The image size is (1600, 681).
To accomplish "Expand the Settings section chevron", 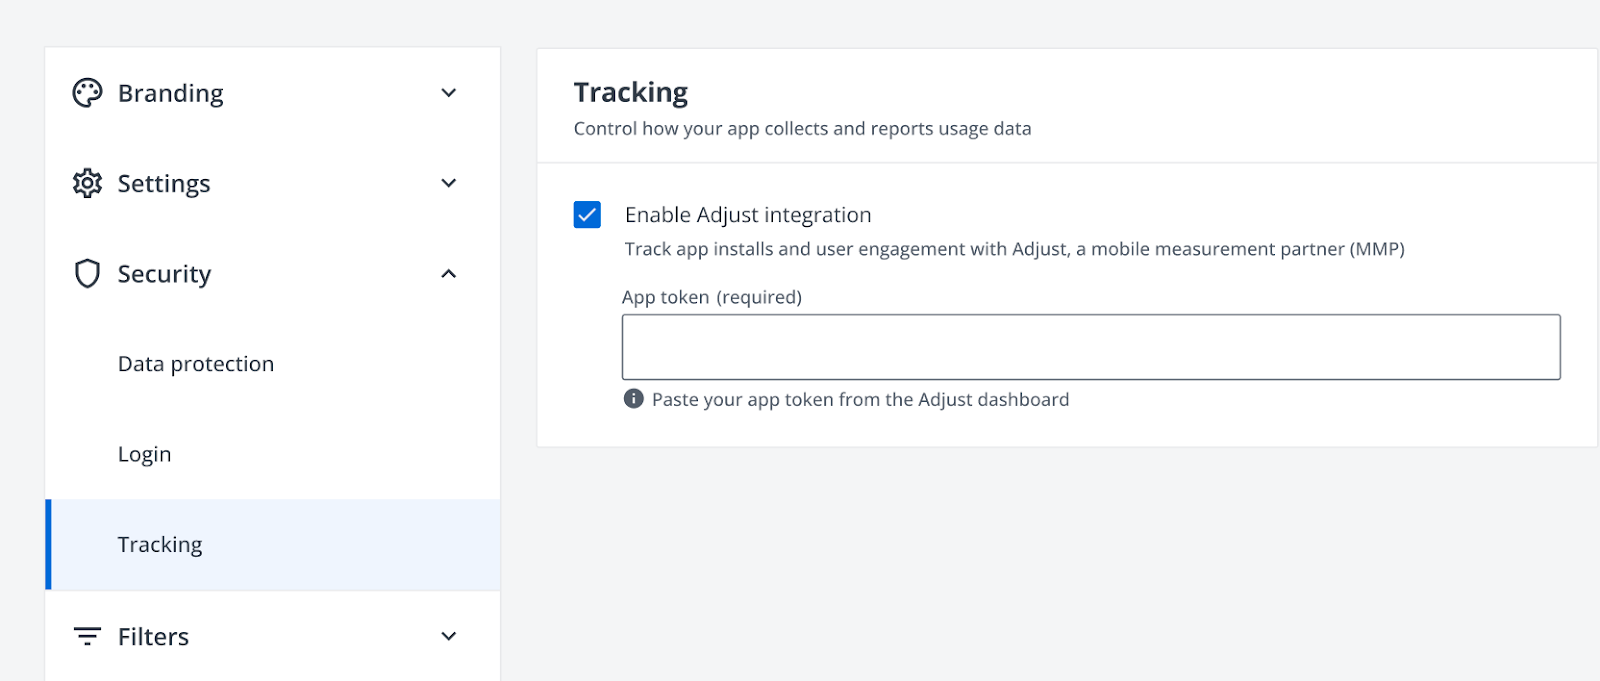I will [x=449, y=183].
